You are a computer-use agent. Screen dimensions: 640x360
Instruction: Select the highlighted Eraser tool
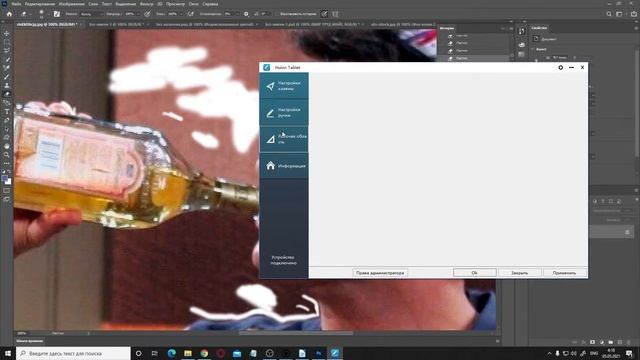[7, 94]
